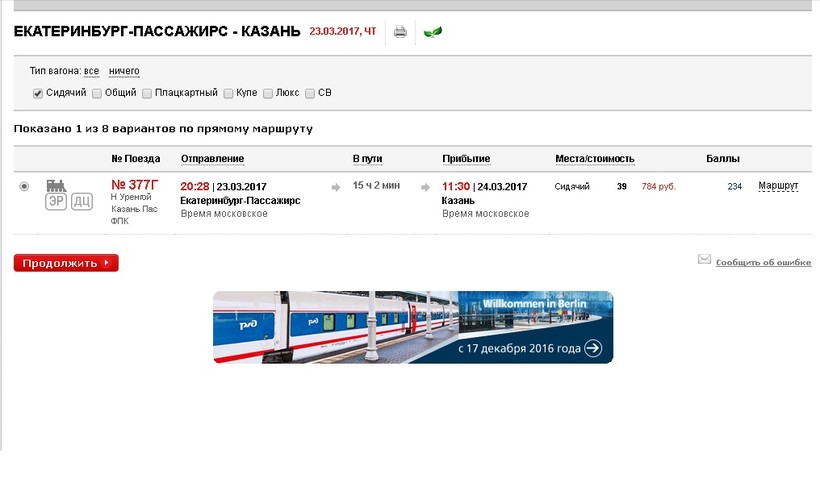The width and height of the screenshot is (820, 487).
Task: Select the radio button for train 377Г
Action: click(24, 186)
